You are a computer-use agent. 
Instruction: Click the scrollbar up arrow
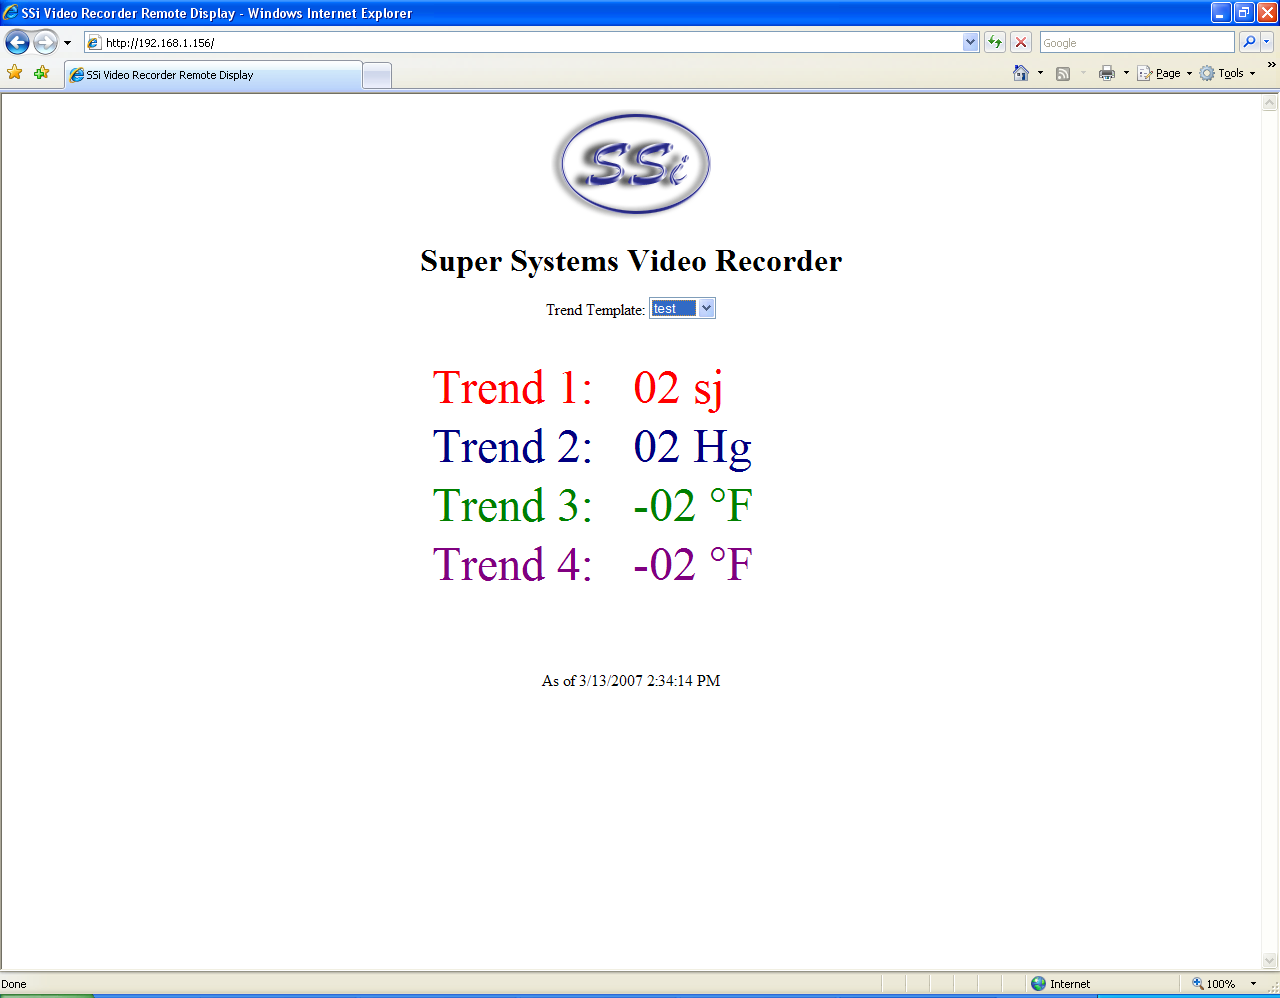click(x=1270, y=103)
